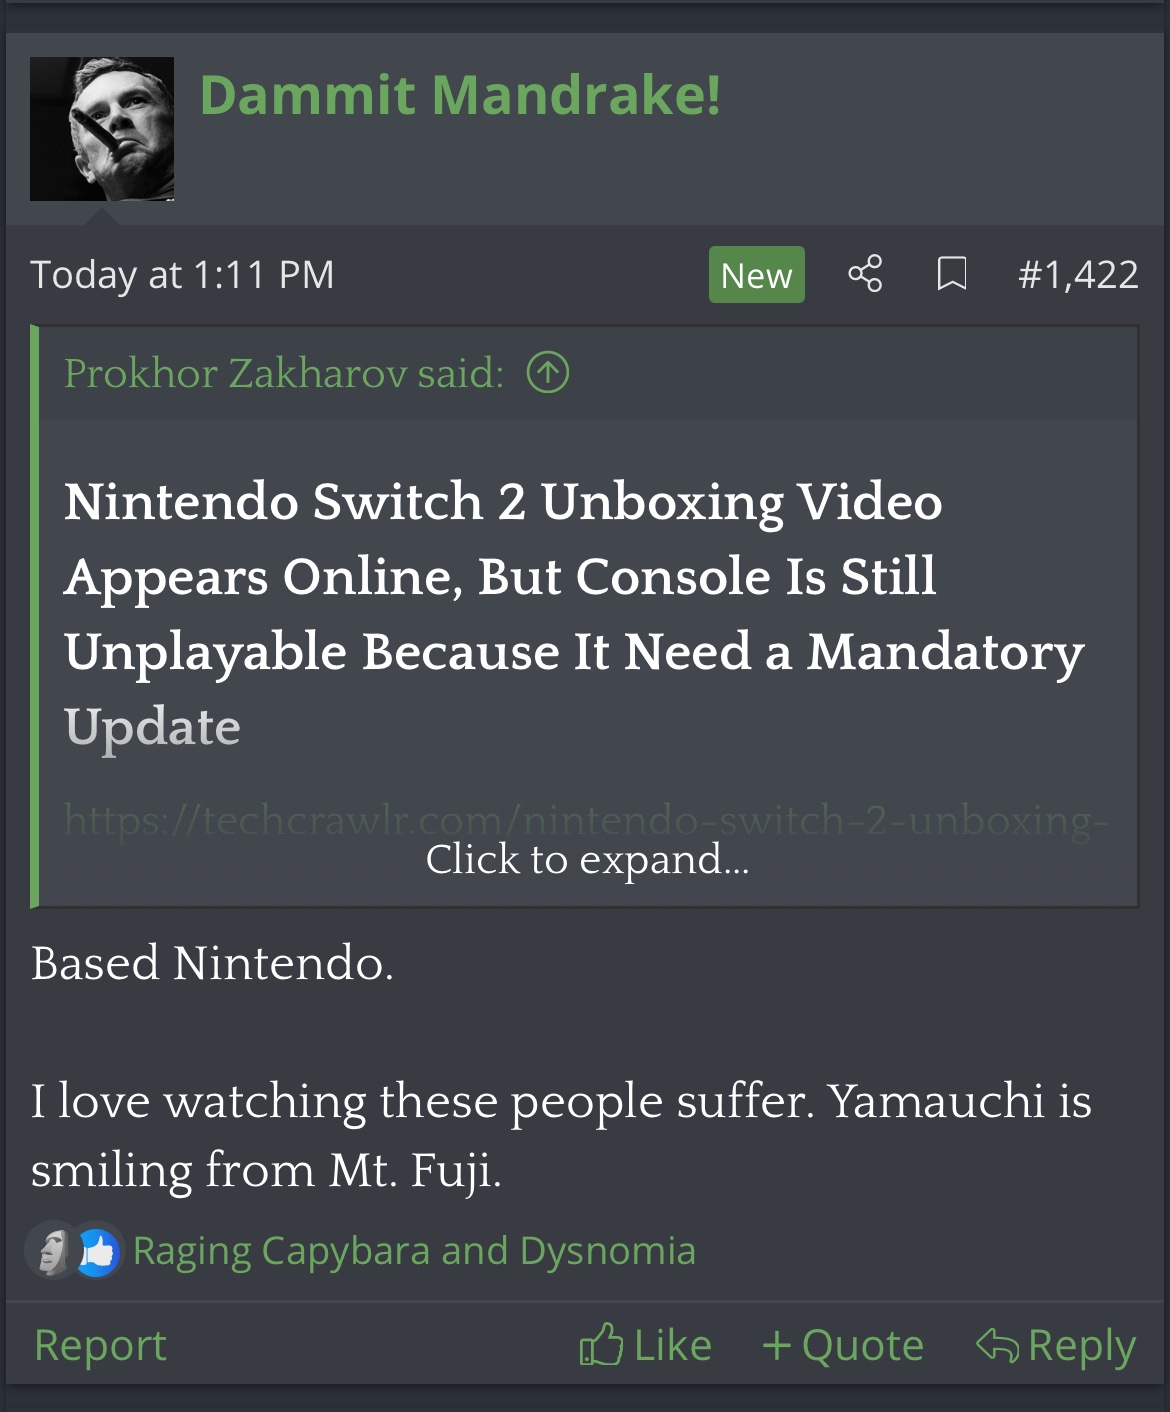The image size is (1170, 1412).
Task: Click the plus icon before Quote
Action: pyautogui.click(x=777, y=1345)
